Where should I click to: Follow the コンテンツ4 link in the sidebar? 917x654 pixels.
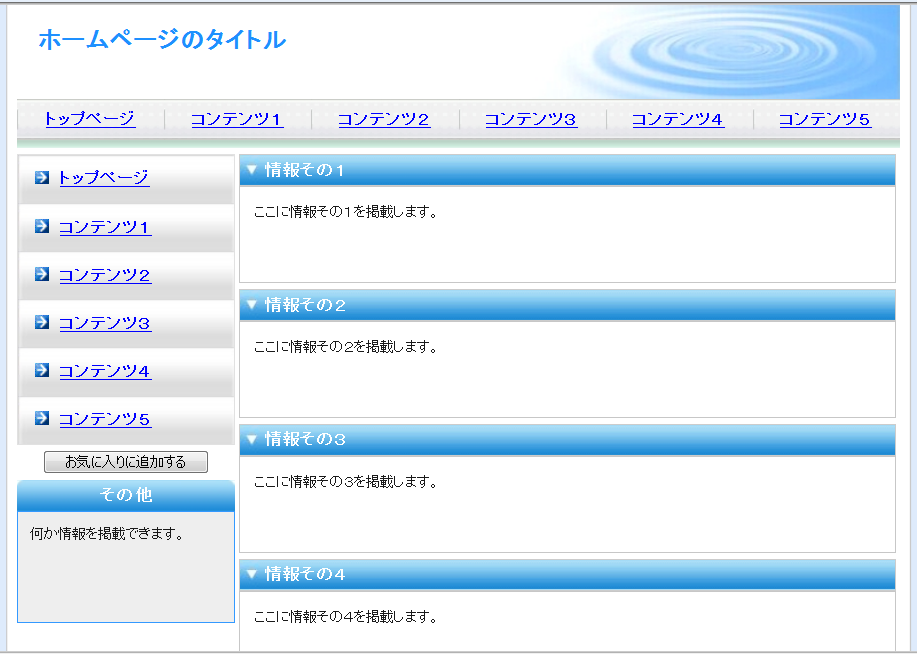[105, 371]
